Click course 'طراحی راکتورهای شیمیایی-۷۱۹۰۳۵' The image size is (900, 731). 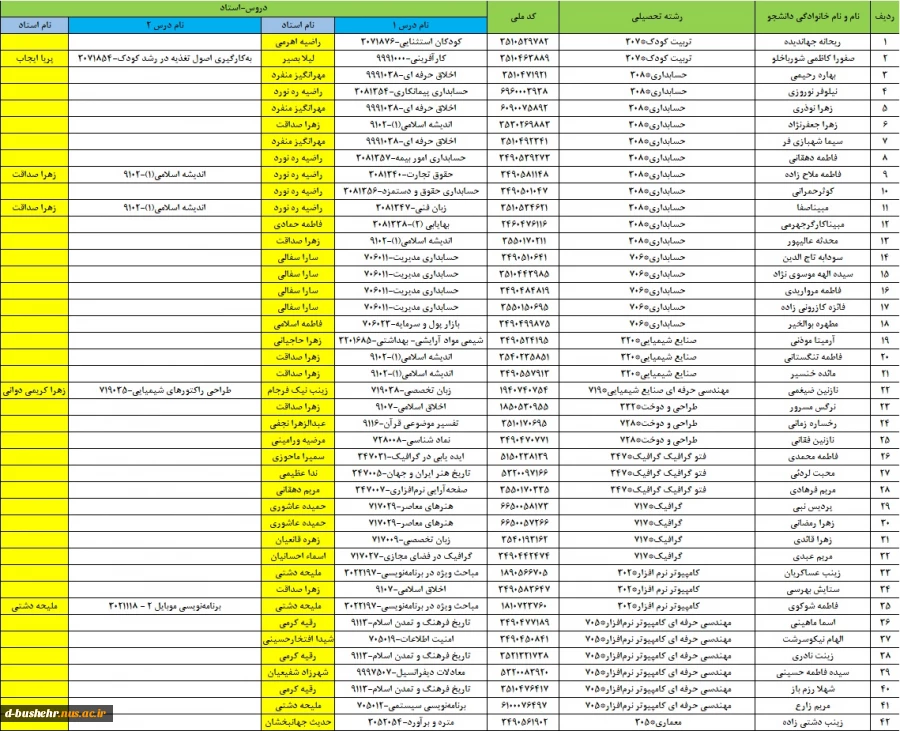165,390
